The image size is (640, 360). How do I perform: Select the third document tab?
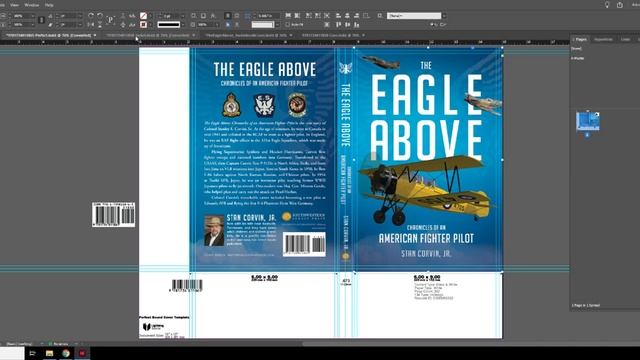tap(246, 36)
